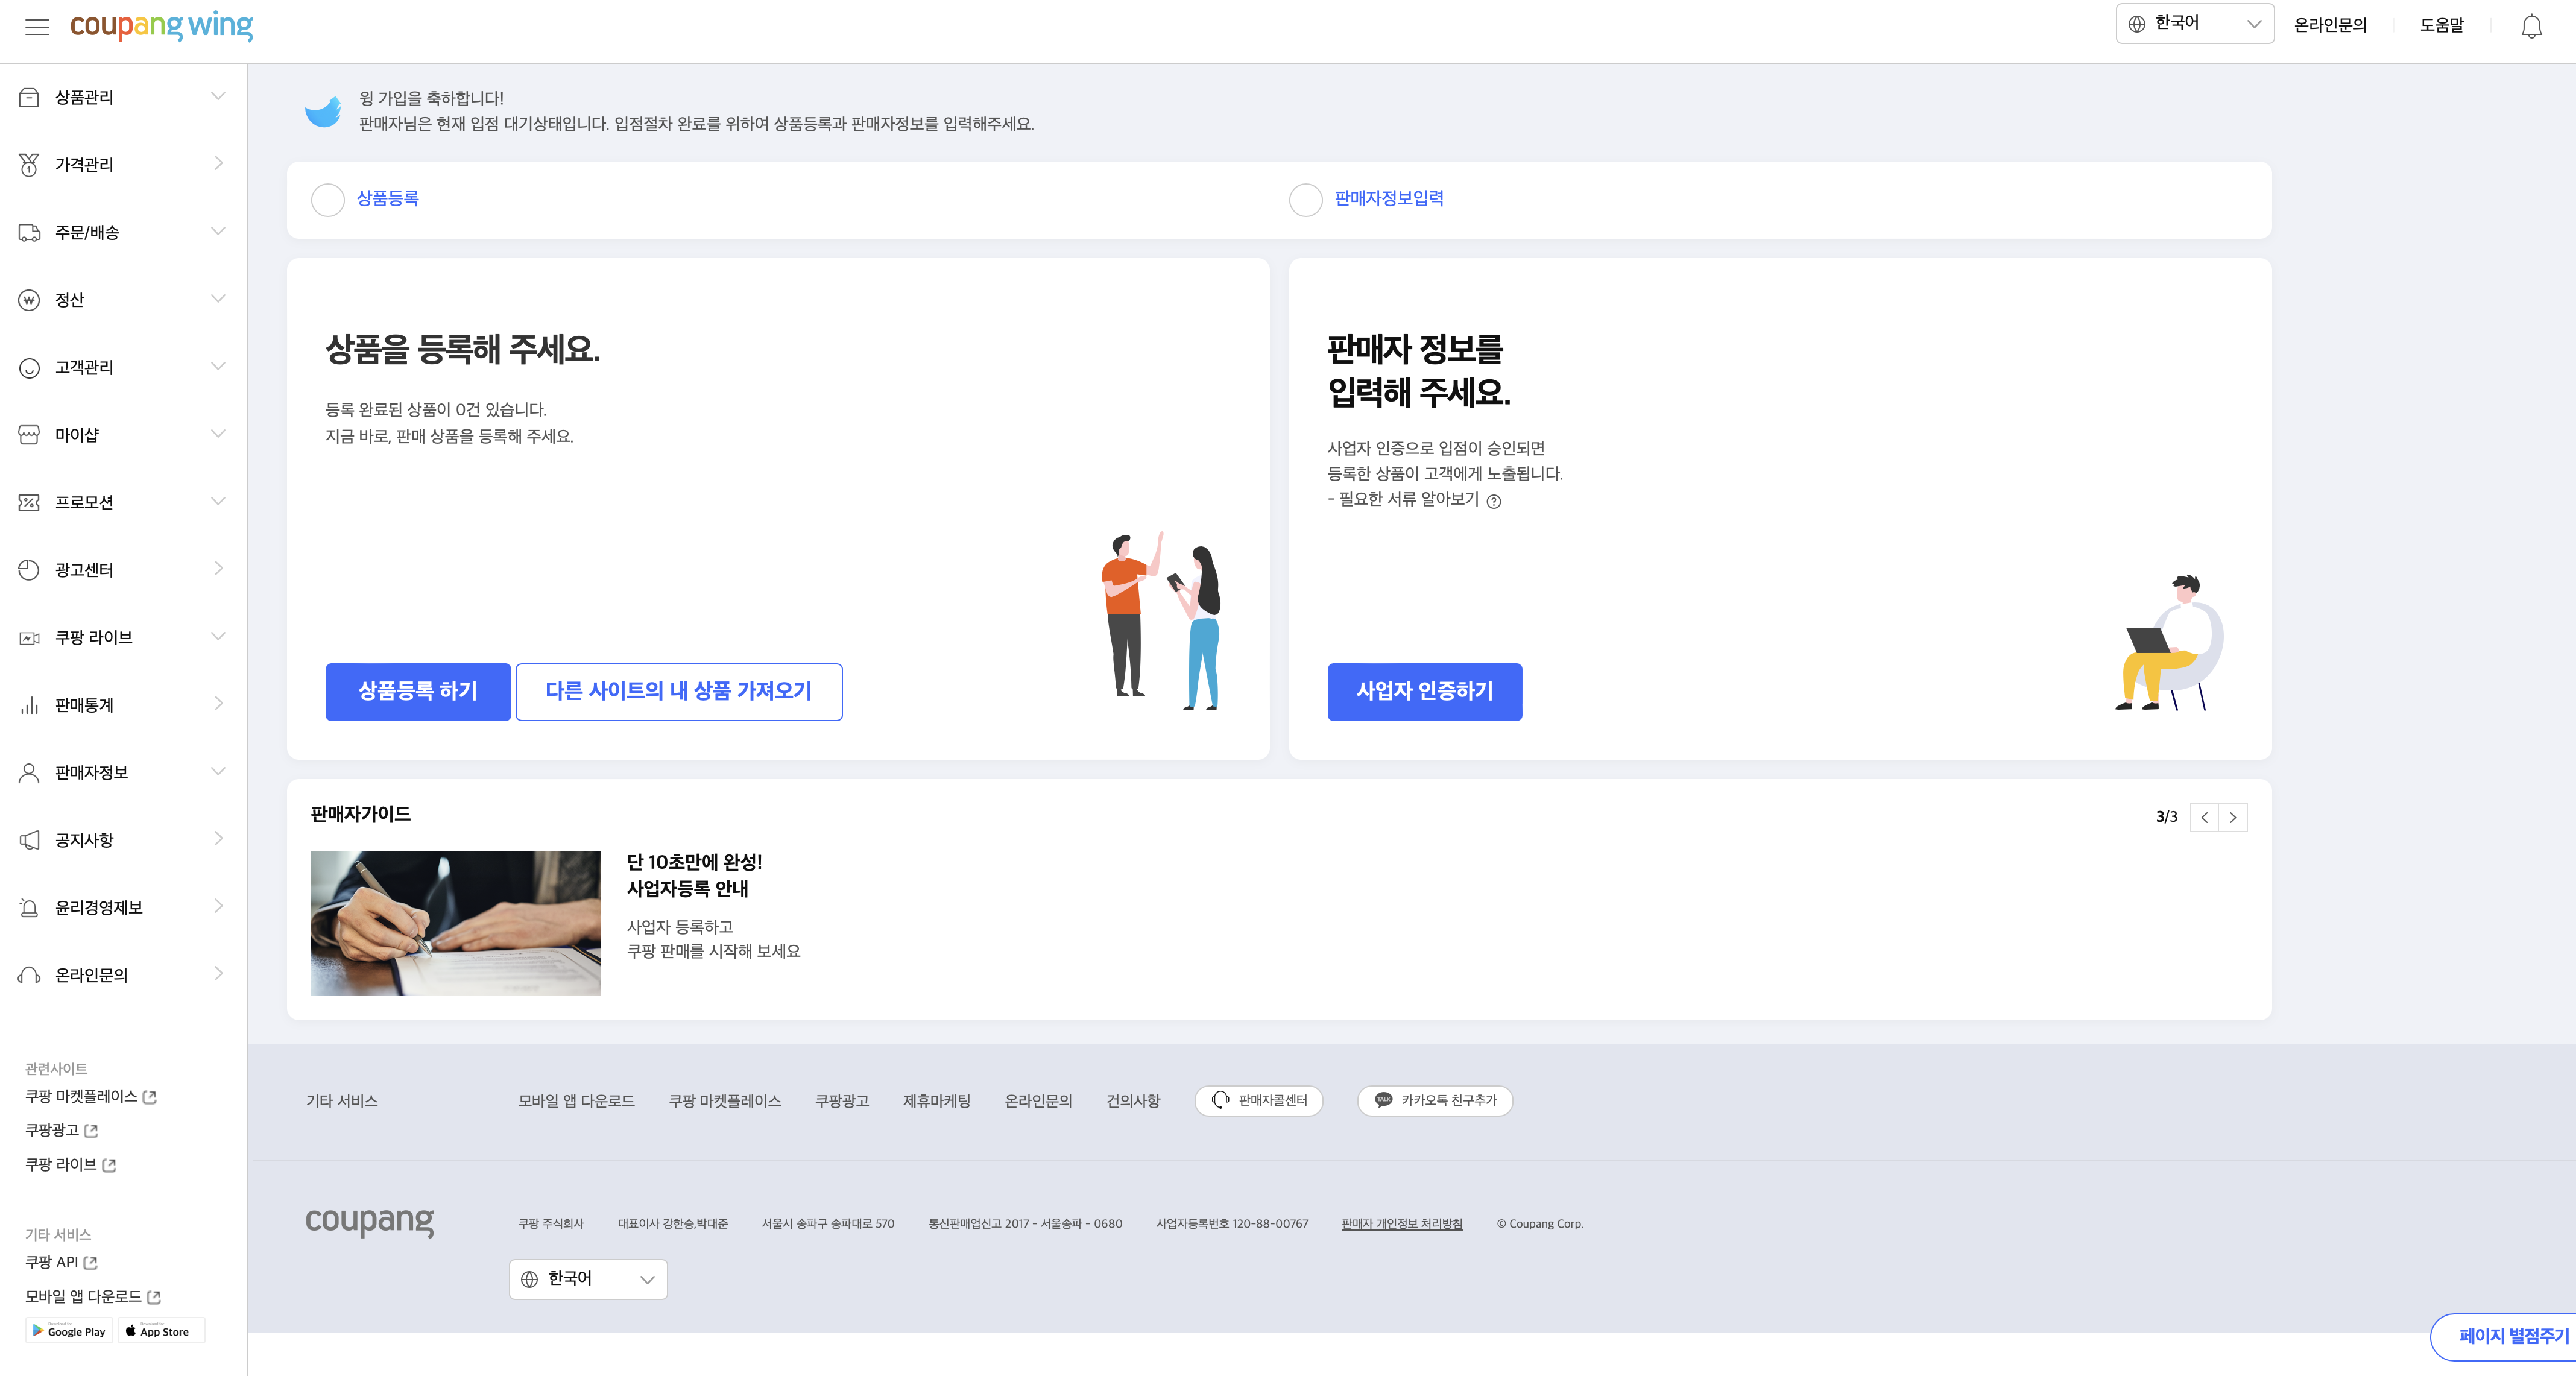Viewport: 2576px width, 1376px height.
Task: Click the help question icon beside 필요한 서류 알아보기
Action: coord(1493,501)
